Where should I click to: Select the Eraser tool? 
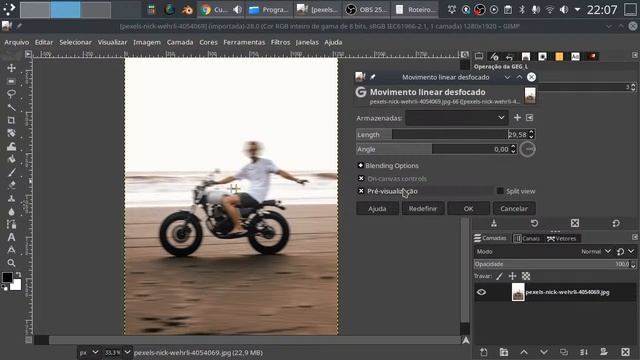coord(11,185)
